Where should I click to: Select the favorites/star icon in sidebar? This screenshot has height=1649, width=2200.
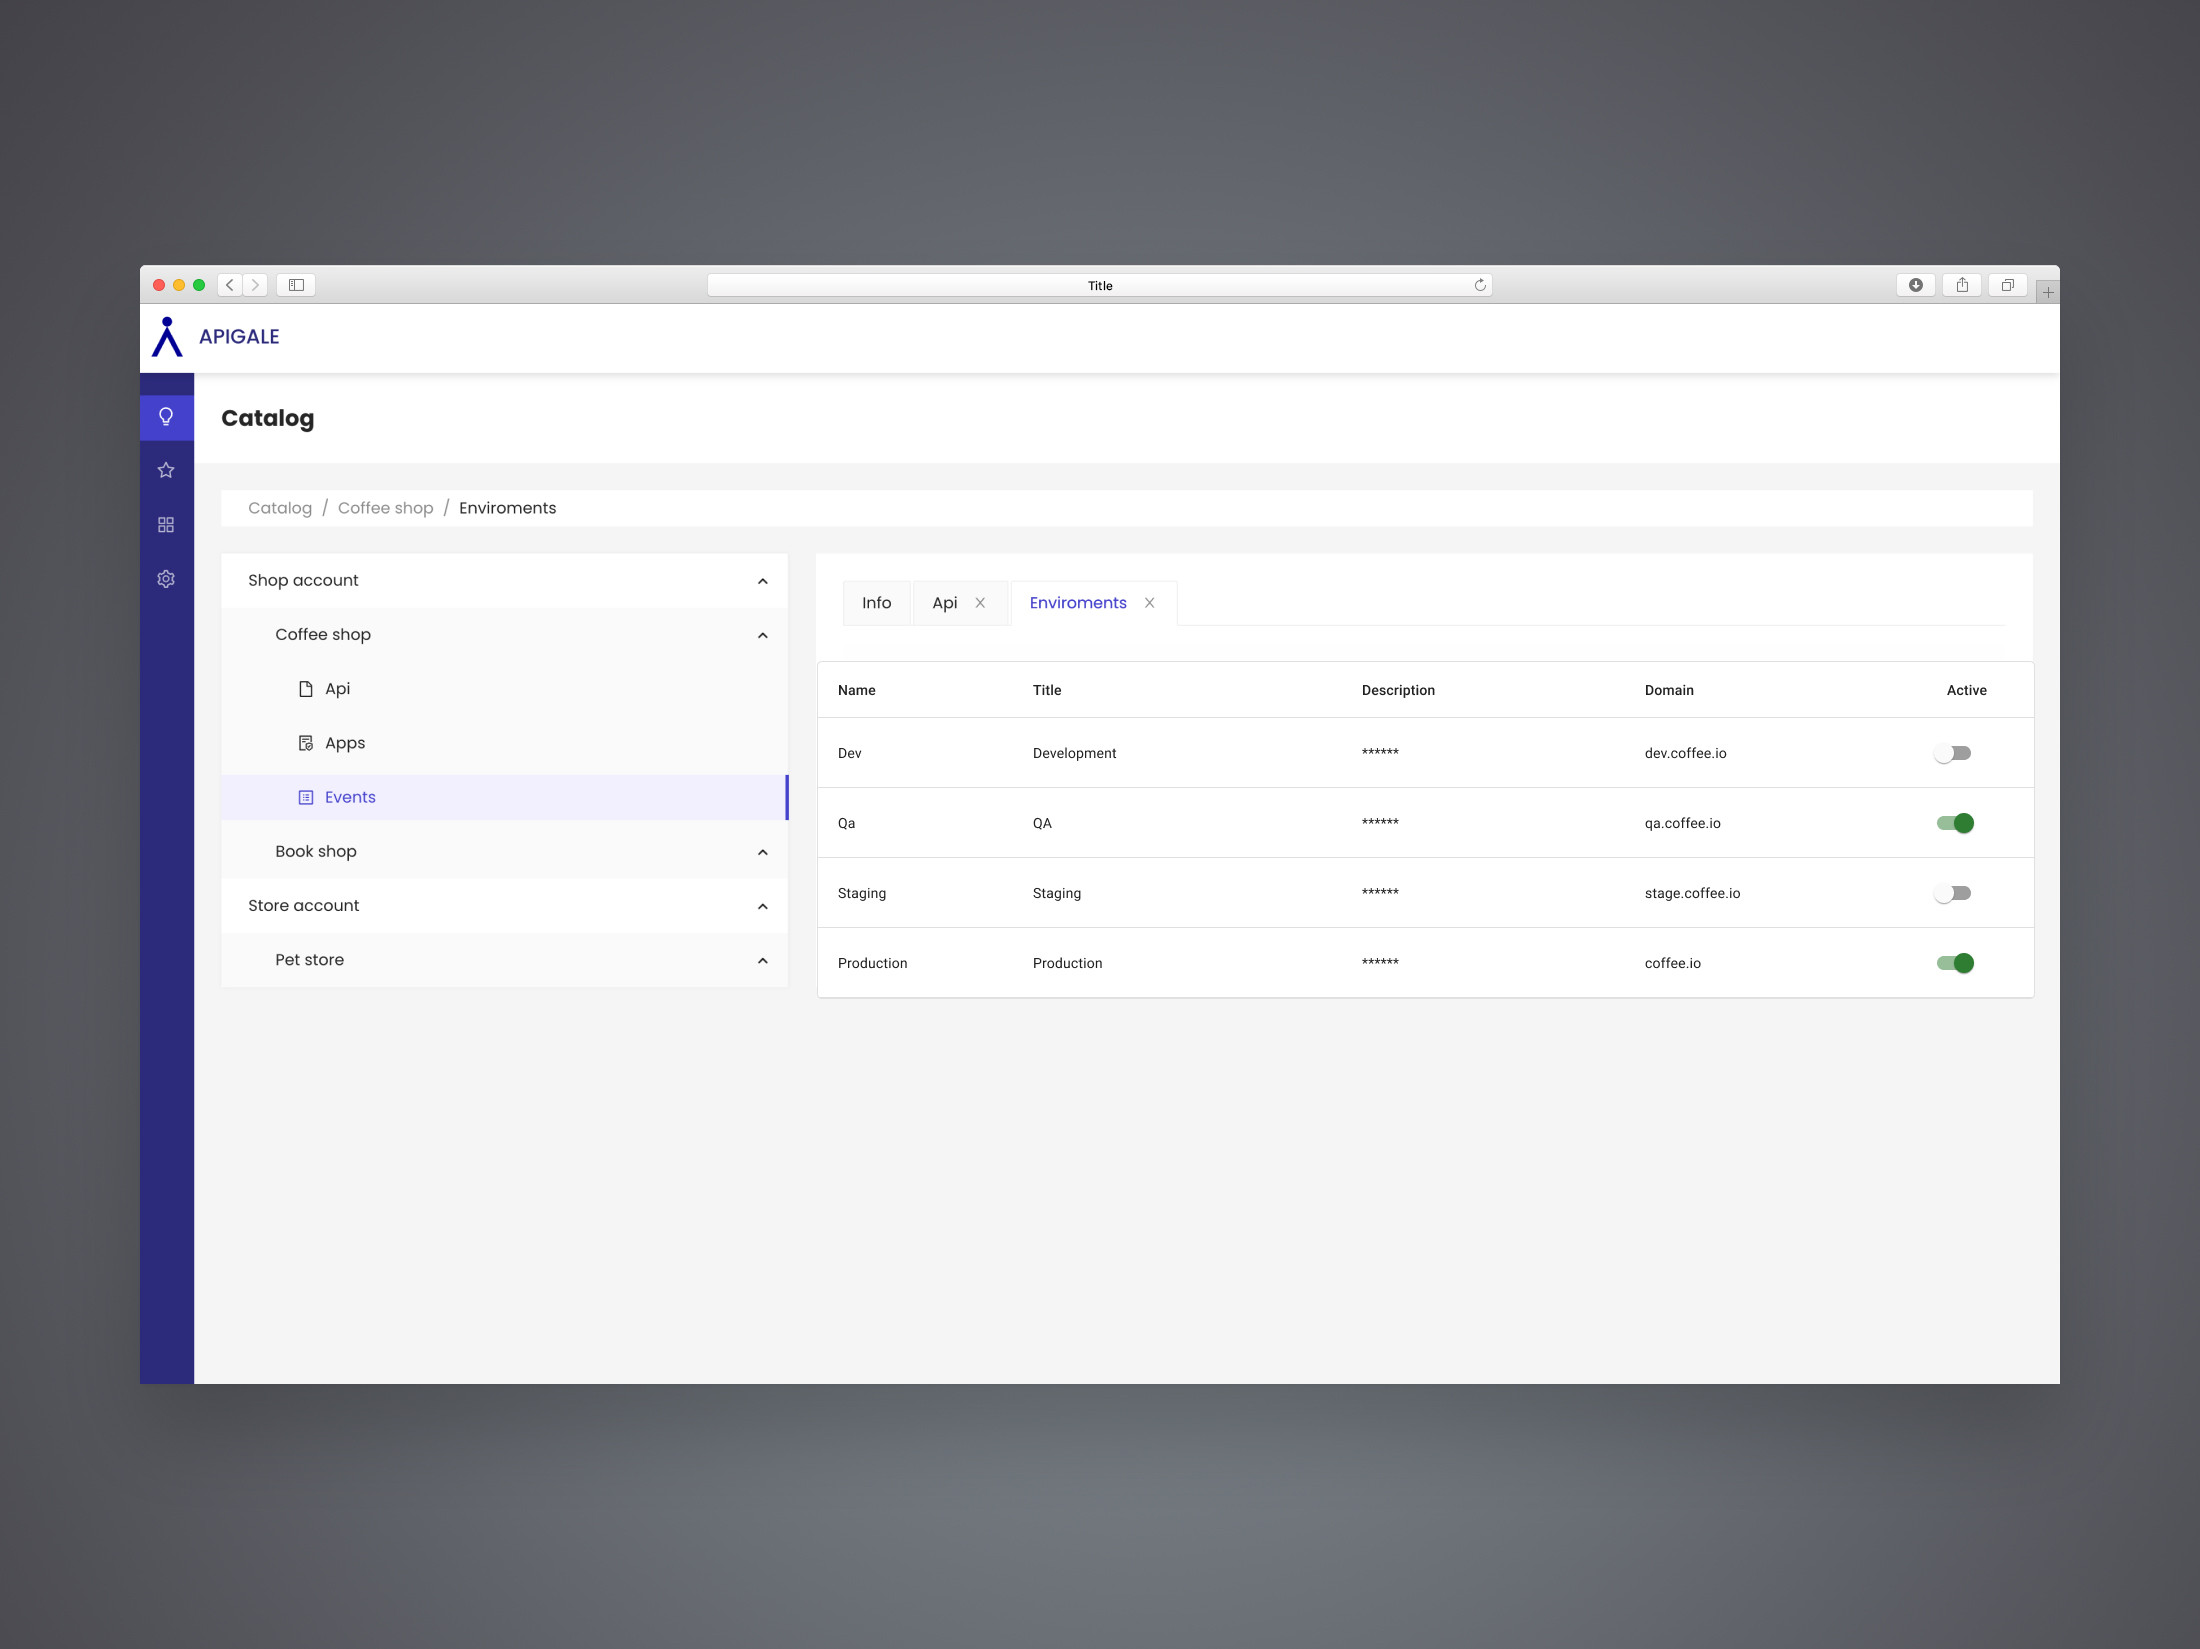click(165, 469)
